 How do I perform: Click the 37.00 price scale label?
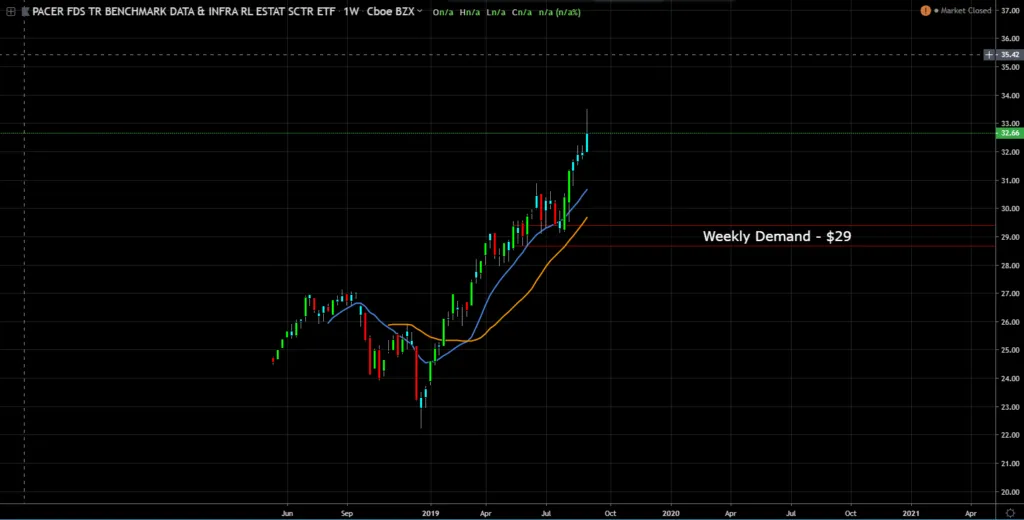pyautogui.click(x=1010, y=10)
